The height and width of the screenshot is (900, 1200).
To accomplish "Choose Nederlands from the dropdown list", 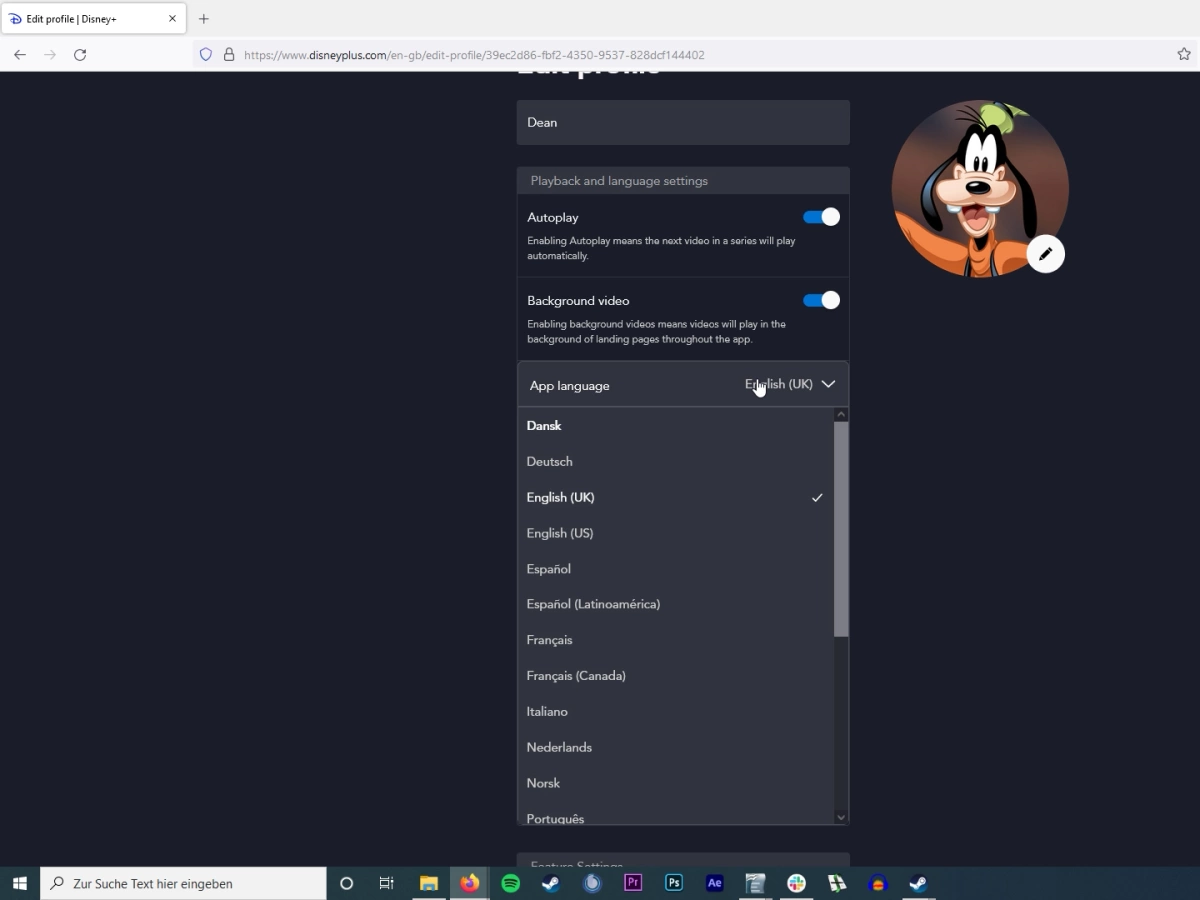I will coord(559,747).
